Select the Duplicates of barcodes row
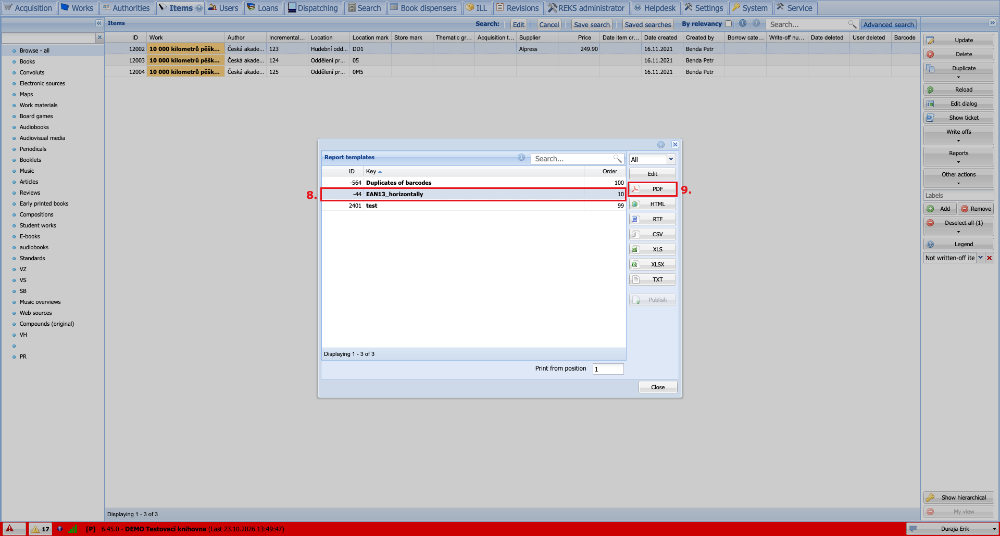Image resolution: width=1000 pixels, height=536 pixels. [473, 182]
